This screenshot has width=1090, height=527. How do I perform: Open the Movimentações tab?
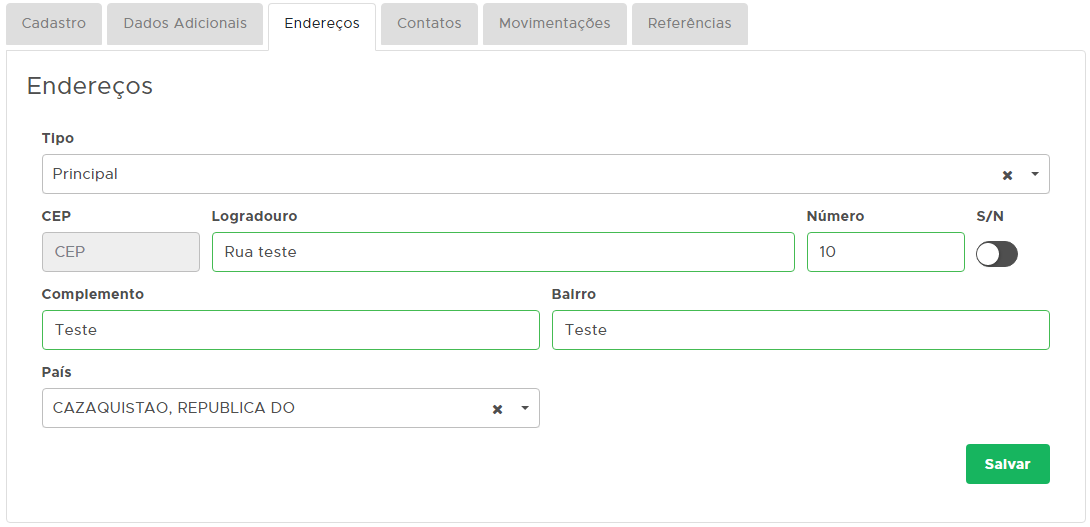coord(554,23)
